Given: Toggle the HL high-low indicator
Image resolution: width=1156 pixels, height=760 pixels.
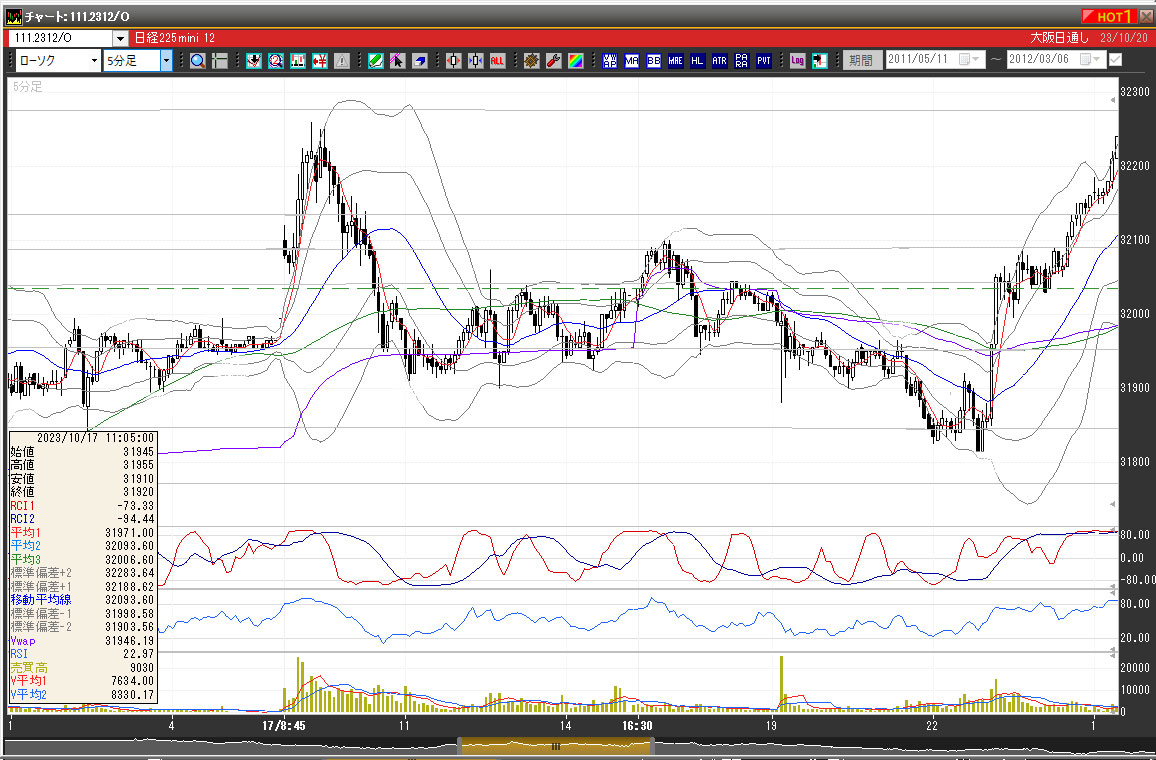Looking at the screenshot, I should [697, 61].
